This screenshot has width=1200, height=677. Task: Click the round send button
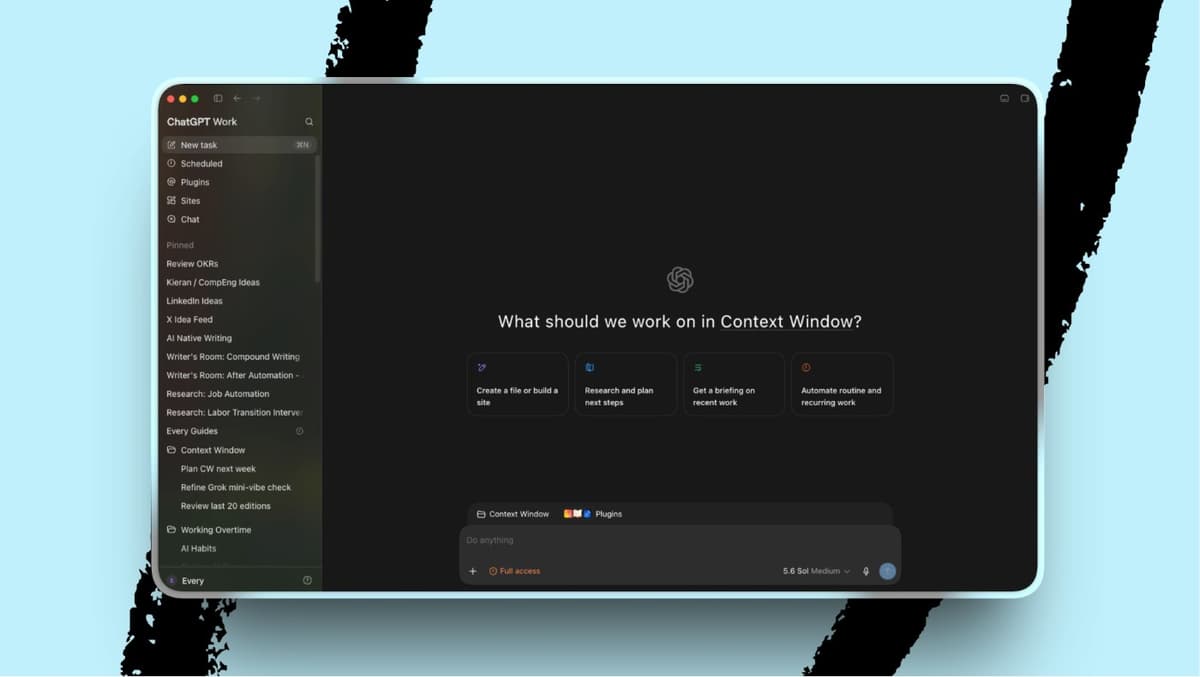tap(887, 571)
